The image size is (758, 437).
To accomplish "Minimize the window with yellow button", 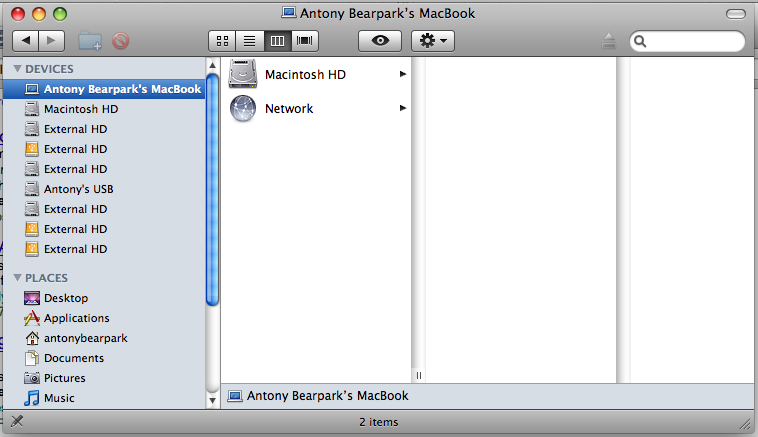I will click(39, 14).
